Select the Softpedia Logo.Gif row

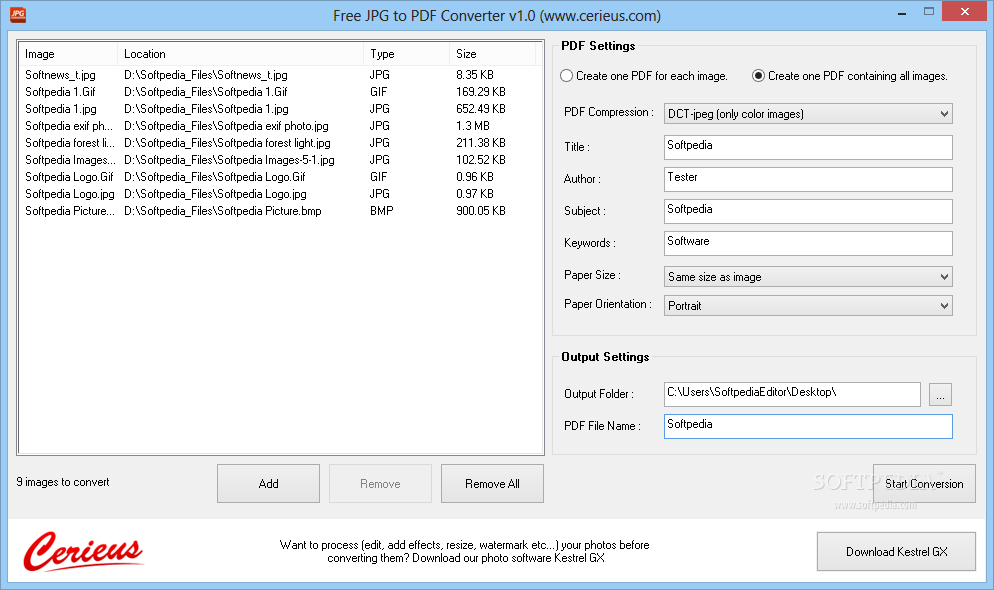tap(279, 177)
